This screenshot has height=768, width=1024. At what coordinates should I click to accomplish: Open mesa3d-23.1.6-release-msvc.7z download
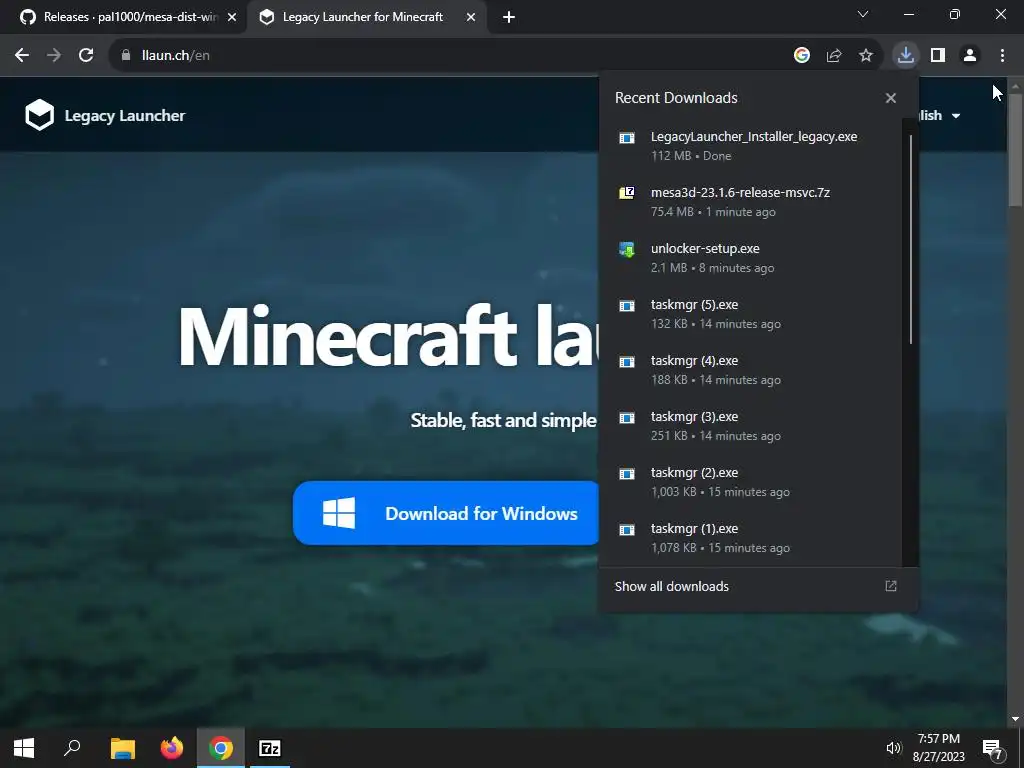751,202
